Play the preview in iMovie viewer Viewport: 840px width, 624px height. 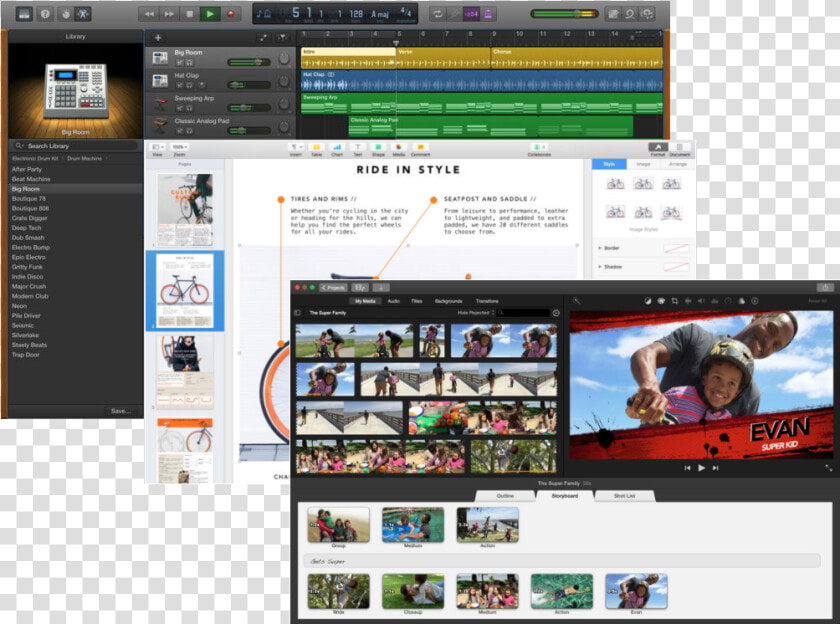coord(702,468)
